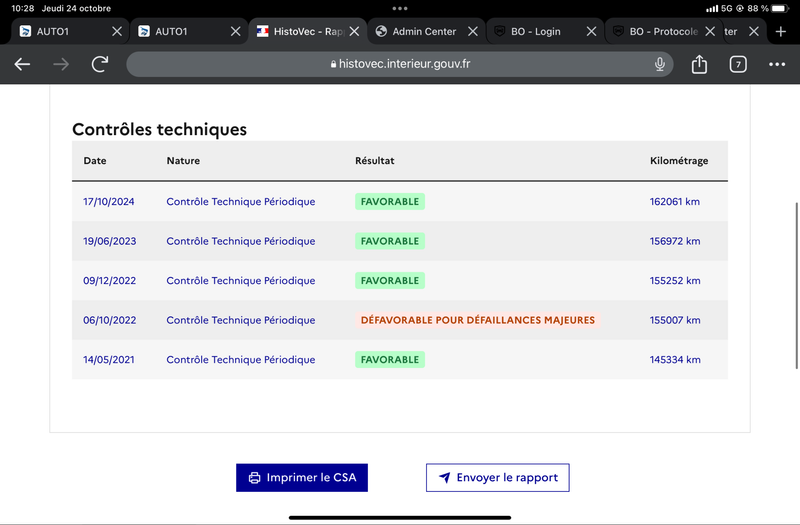800x525 pixels.
Task: Click the page vertical scrollbar
Action: tap(796, 286)
